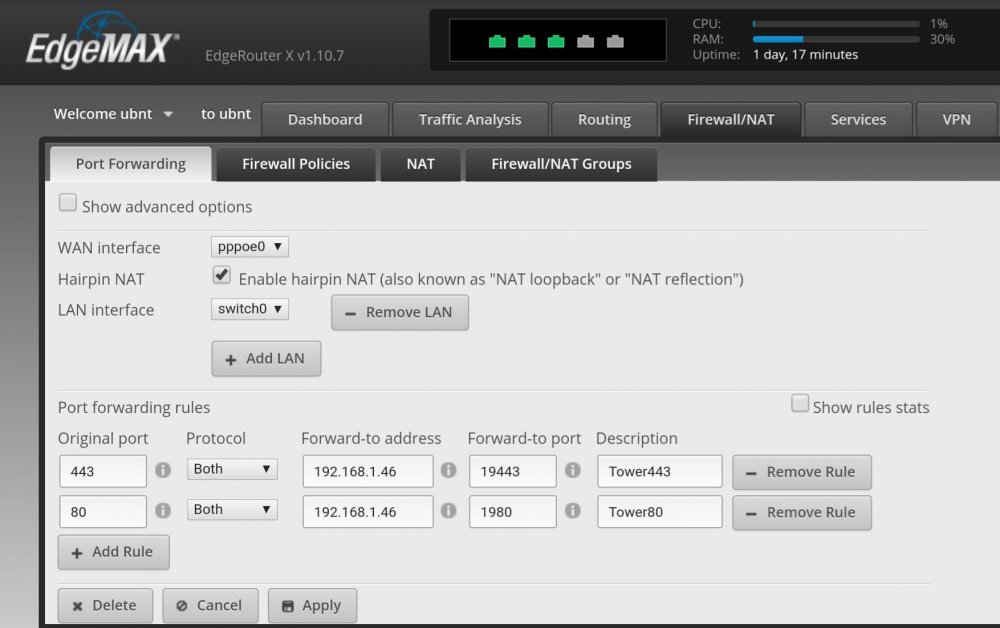Open the LAN interface switch0 dropdown
This screenshot has width=1000, height=628.
click(x=249, y=309)
